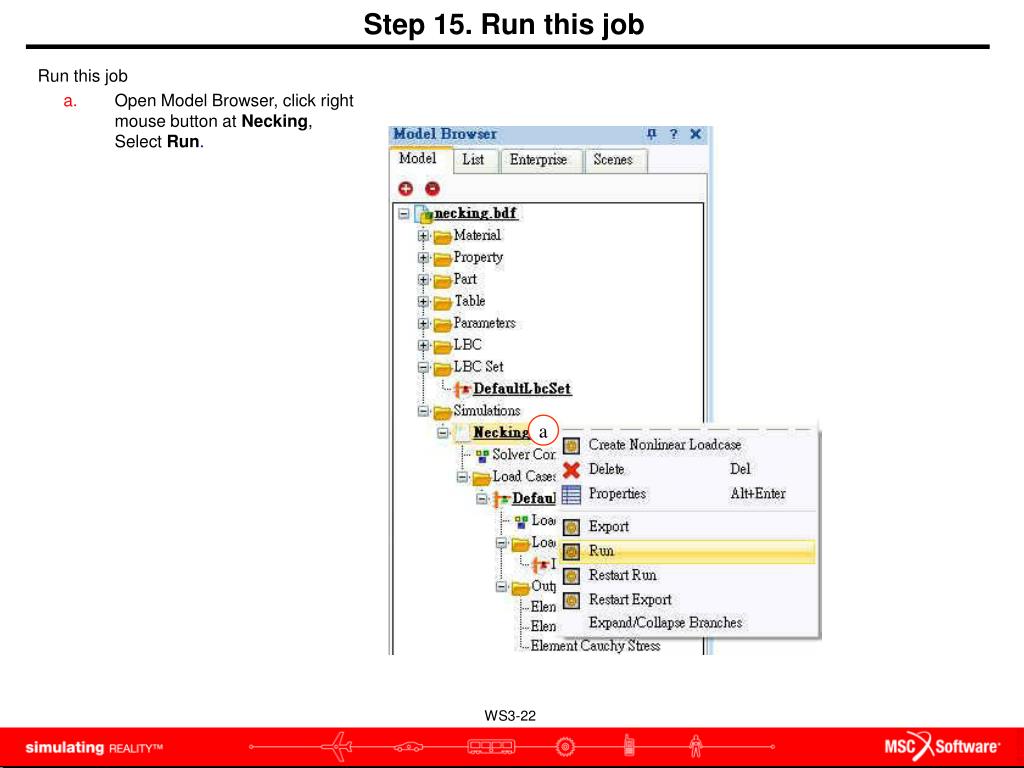This screenshot has width=1024, height=768.
Task: Select the Parameters tree label
Action: coord(484,323)
